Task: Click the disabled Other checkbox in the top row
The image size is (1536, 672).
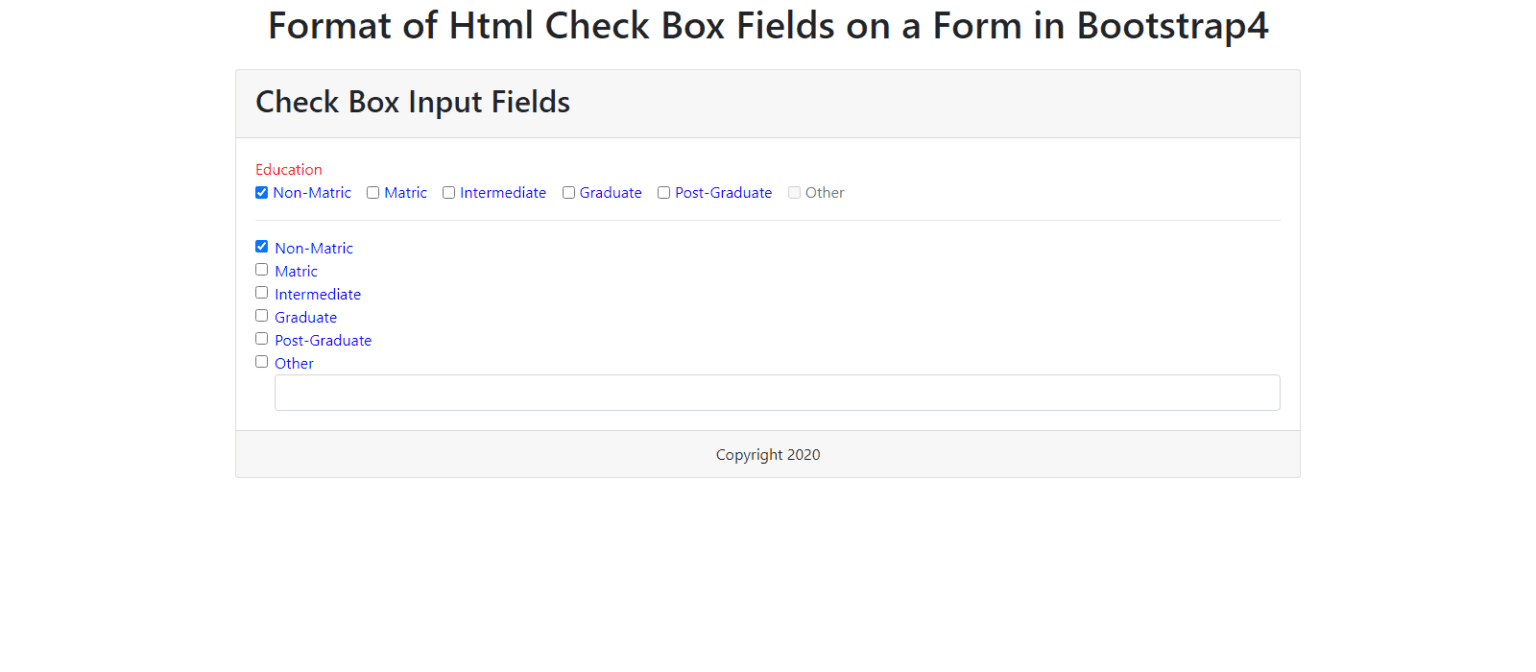Action: (794, 192)
